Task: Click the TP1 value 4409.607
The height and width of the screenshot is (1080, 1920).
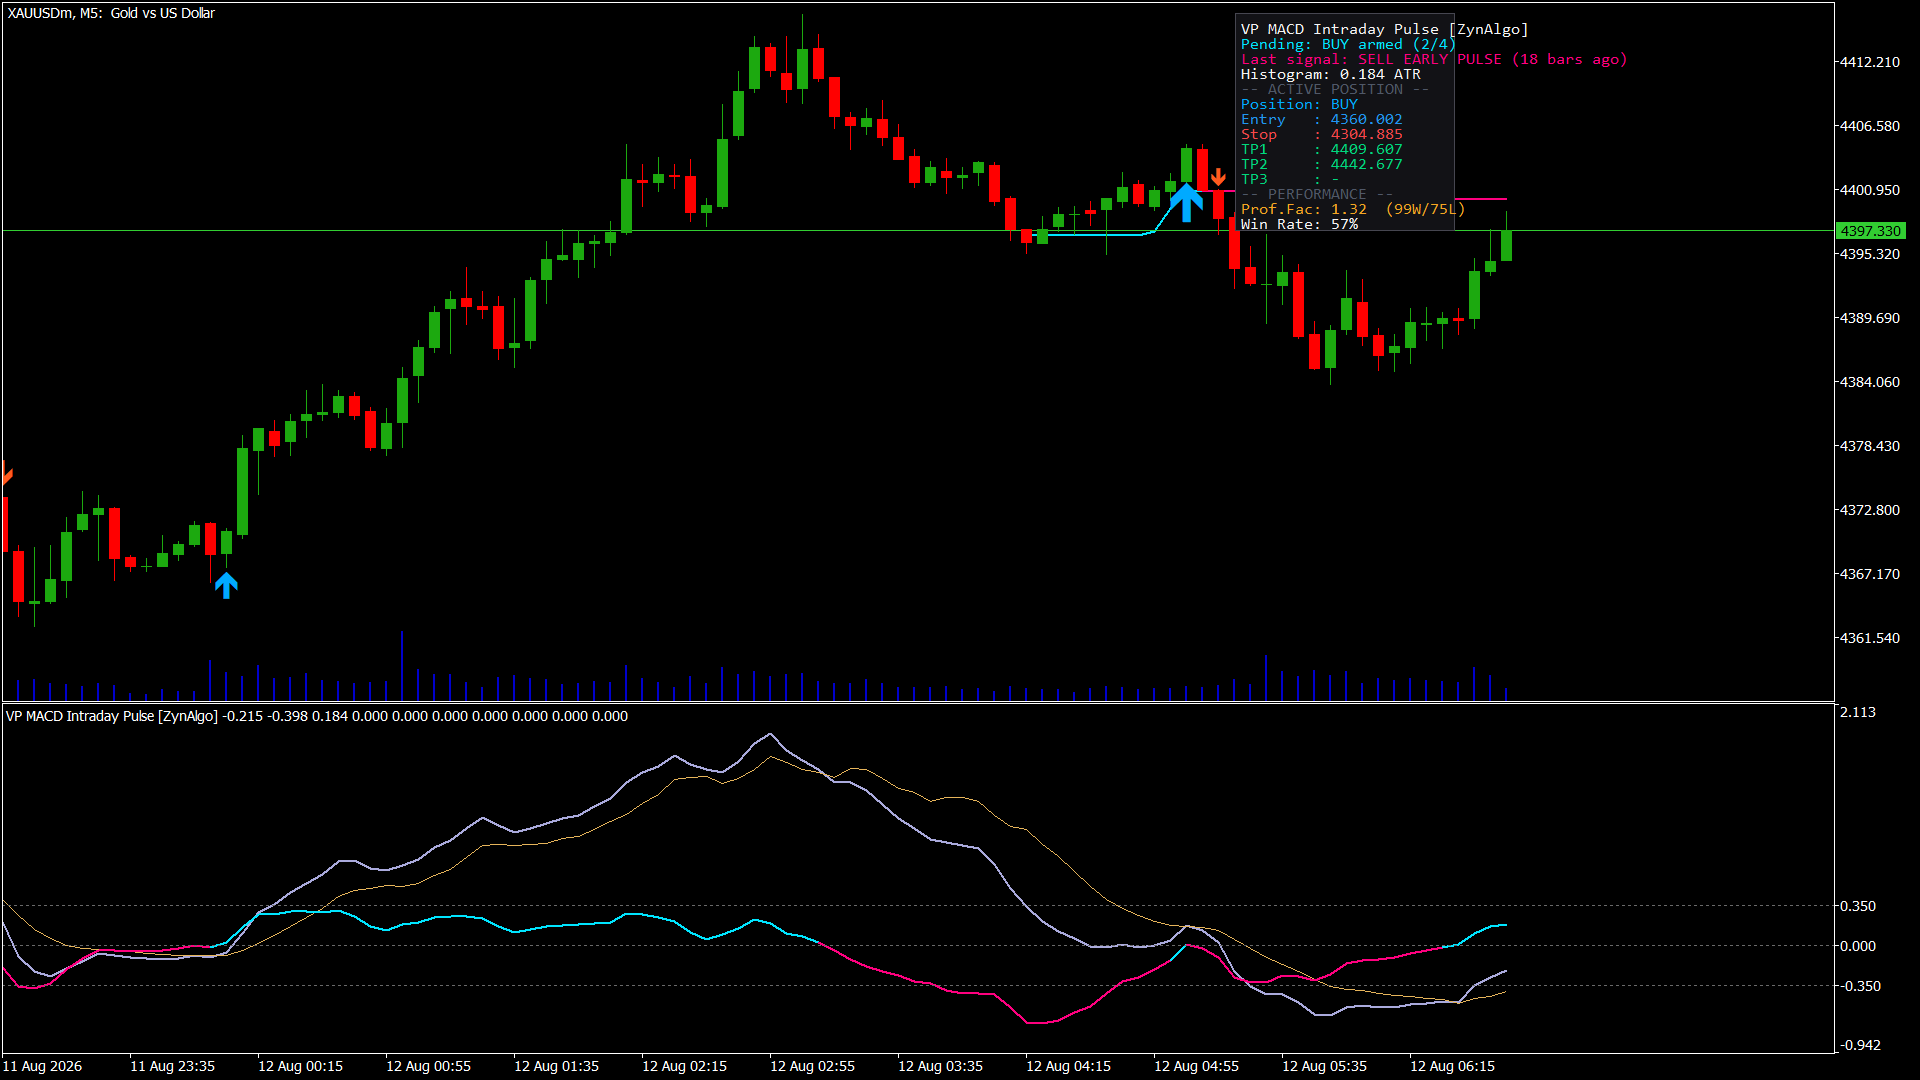Action: click(x=1366, y=149)
